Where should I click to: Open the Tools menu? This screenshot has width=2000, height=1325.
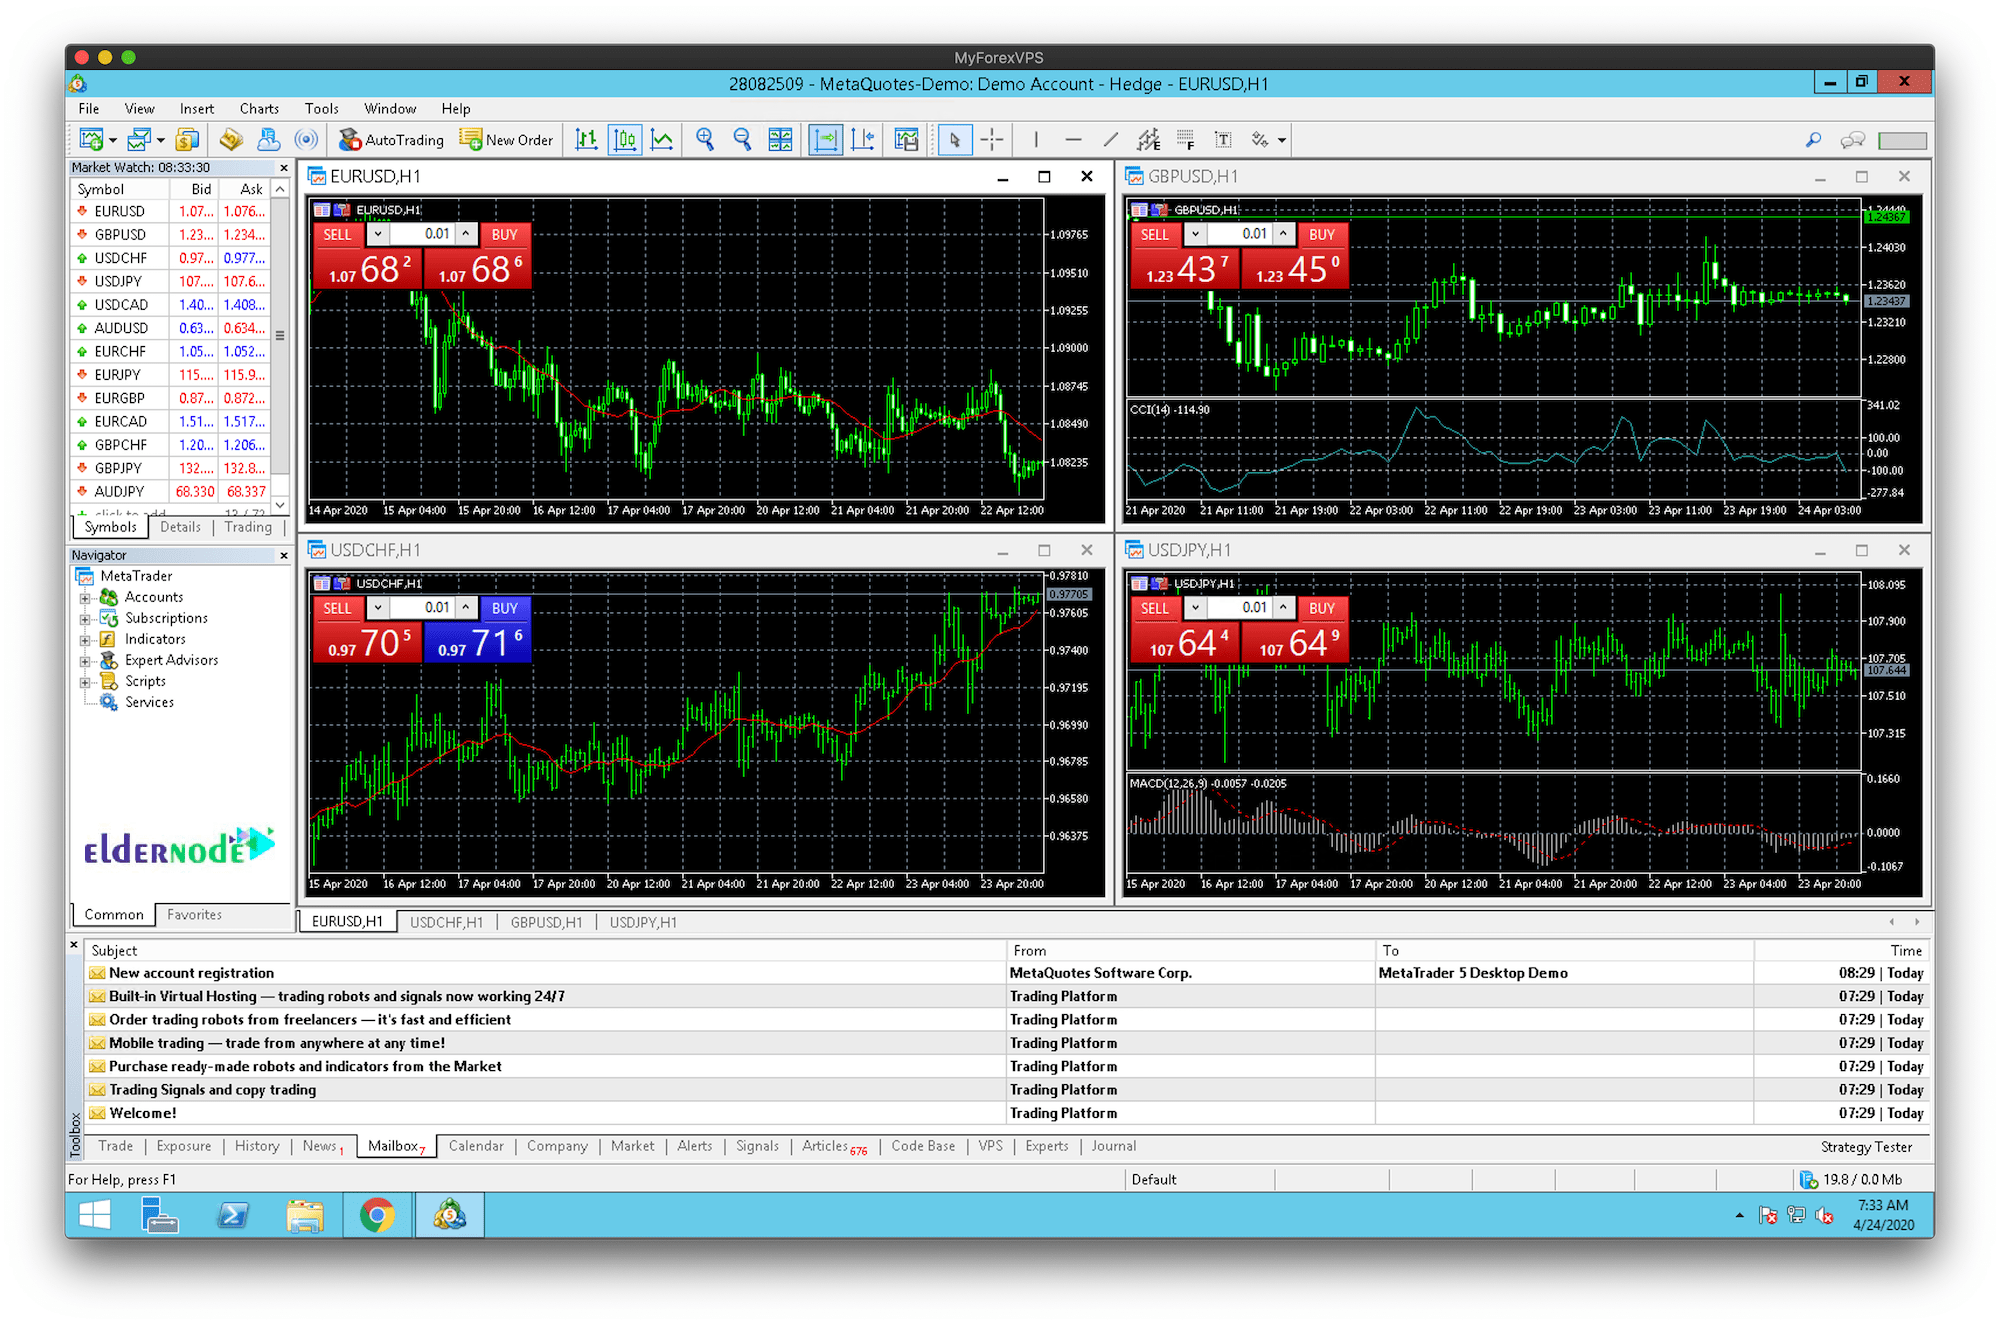(321, 108)
